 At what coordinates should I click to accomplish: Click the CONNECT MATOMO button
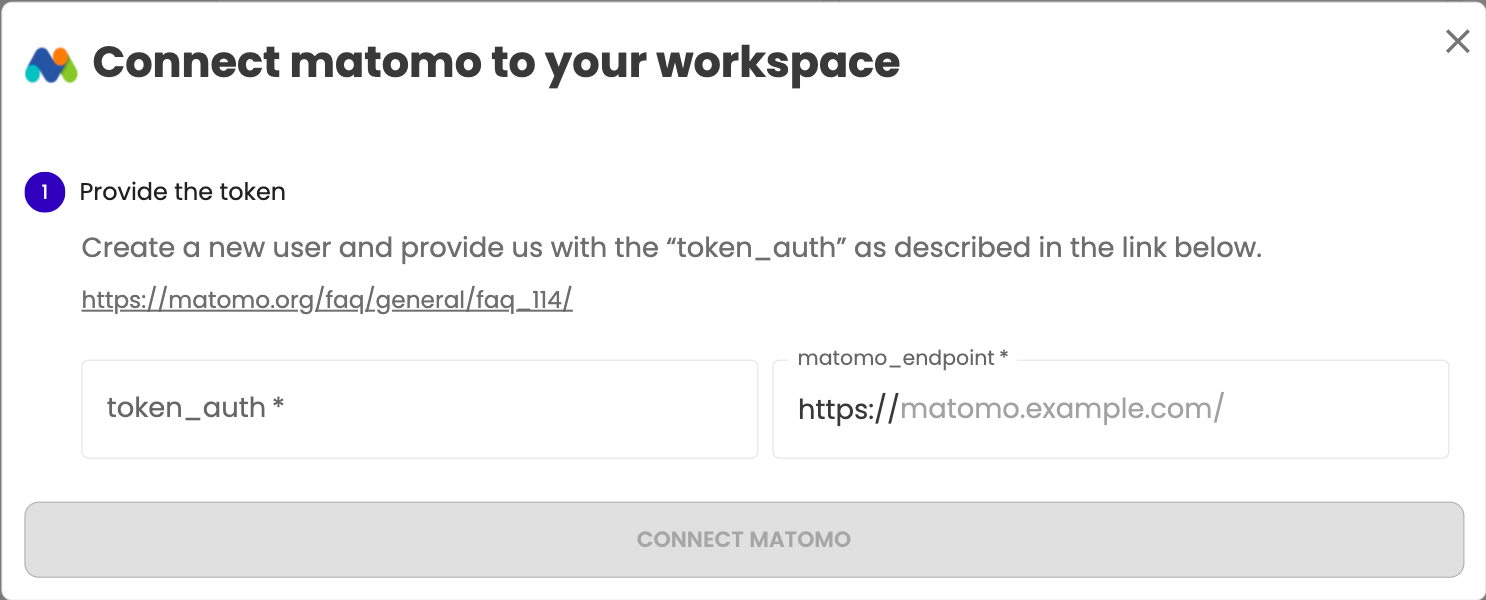coord(744,540)
